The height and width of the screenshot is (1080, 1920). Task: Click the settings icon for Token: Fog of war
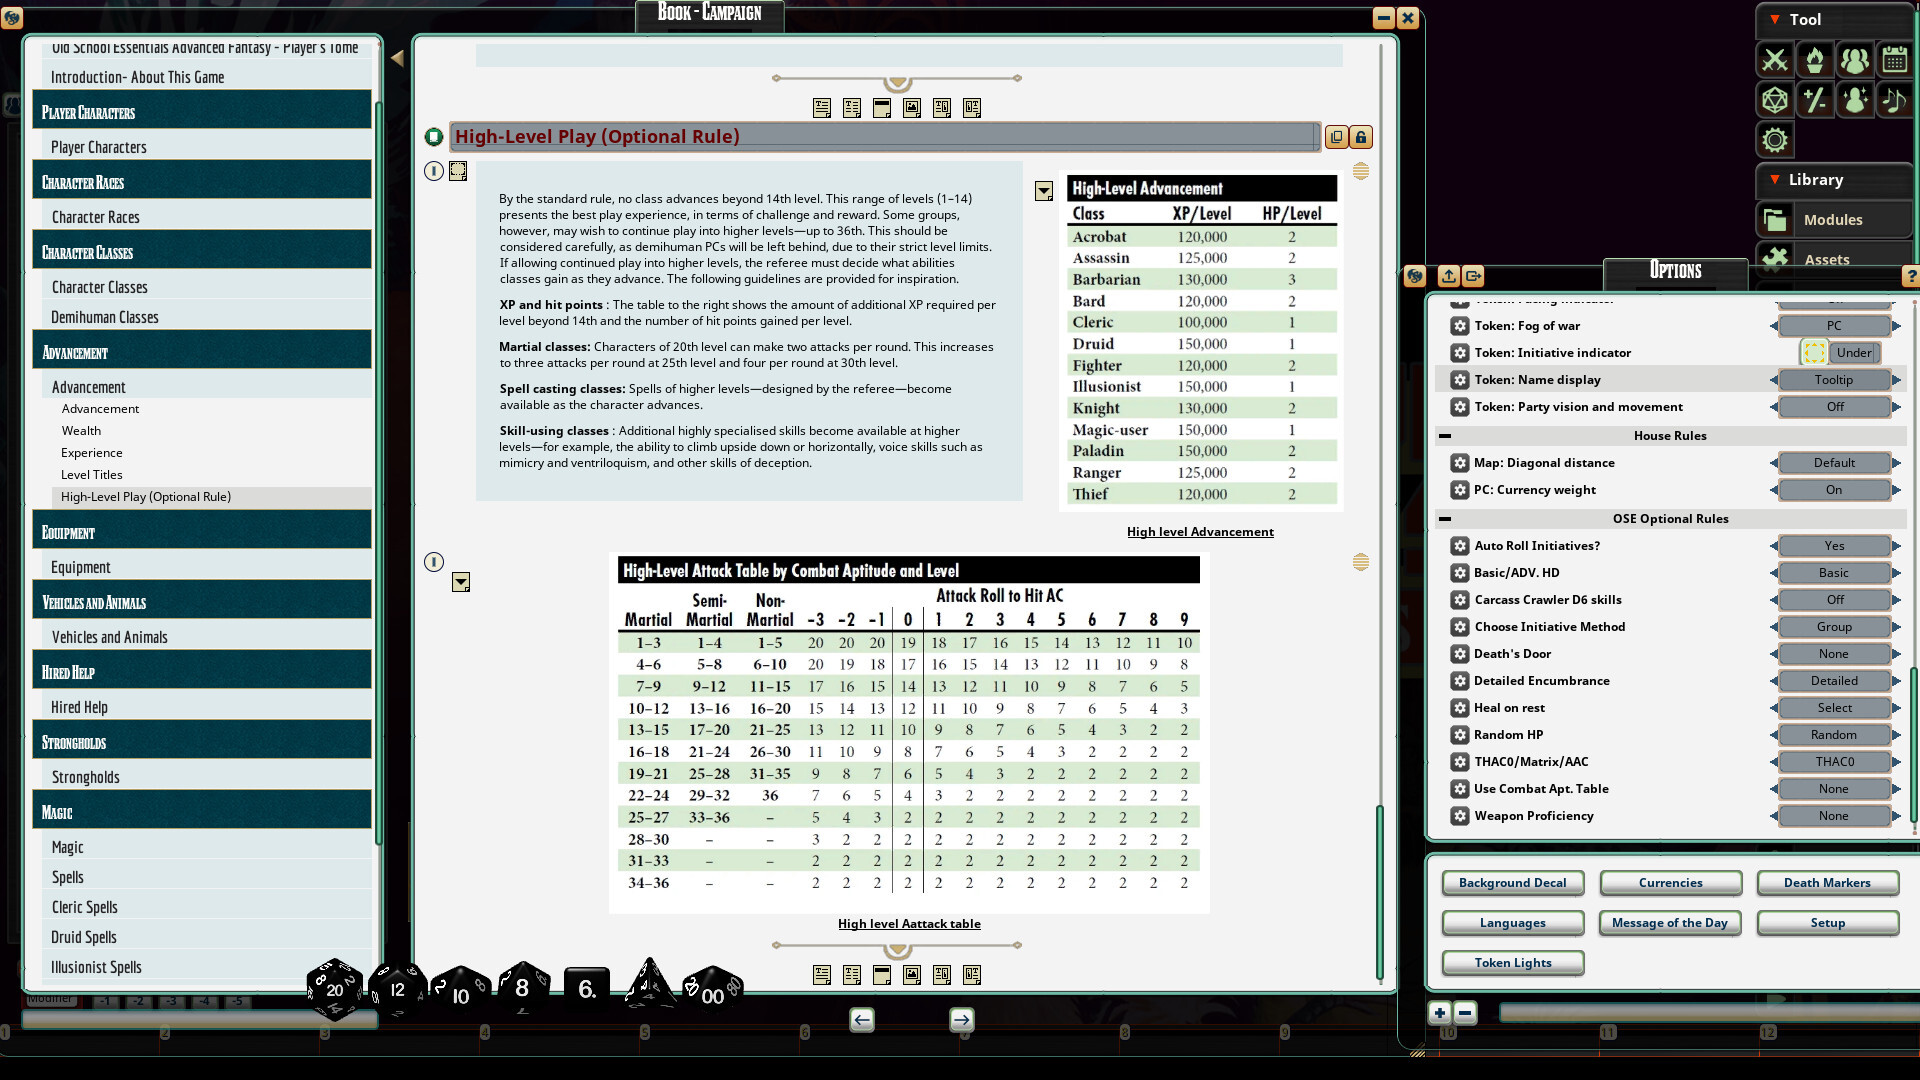1460,326
